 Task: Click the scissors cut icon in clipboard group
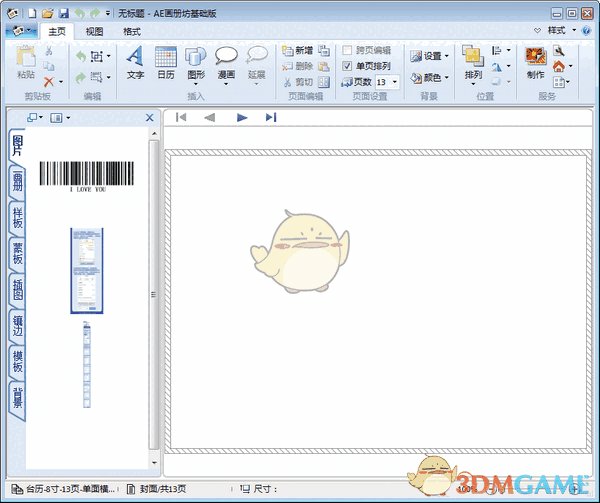(x=49, y=50)
